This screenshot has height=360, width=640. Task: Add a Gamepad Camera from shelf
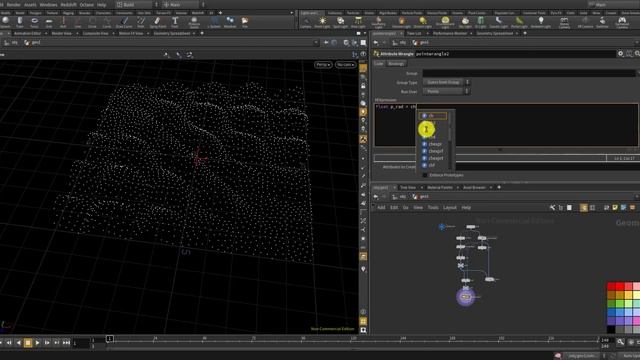tap(622, 22)
